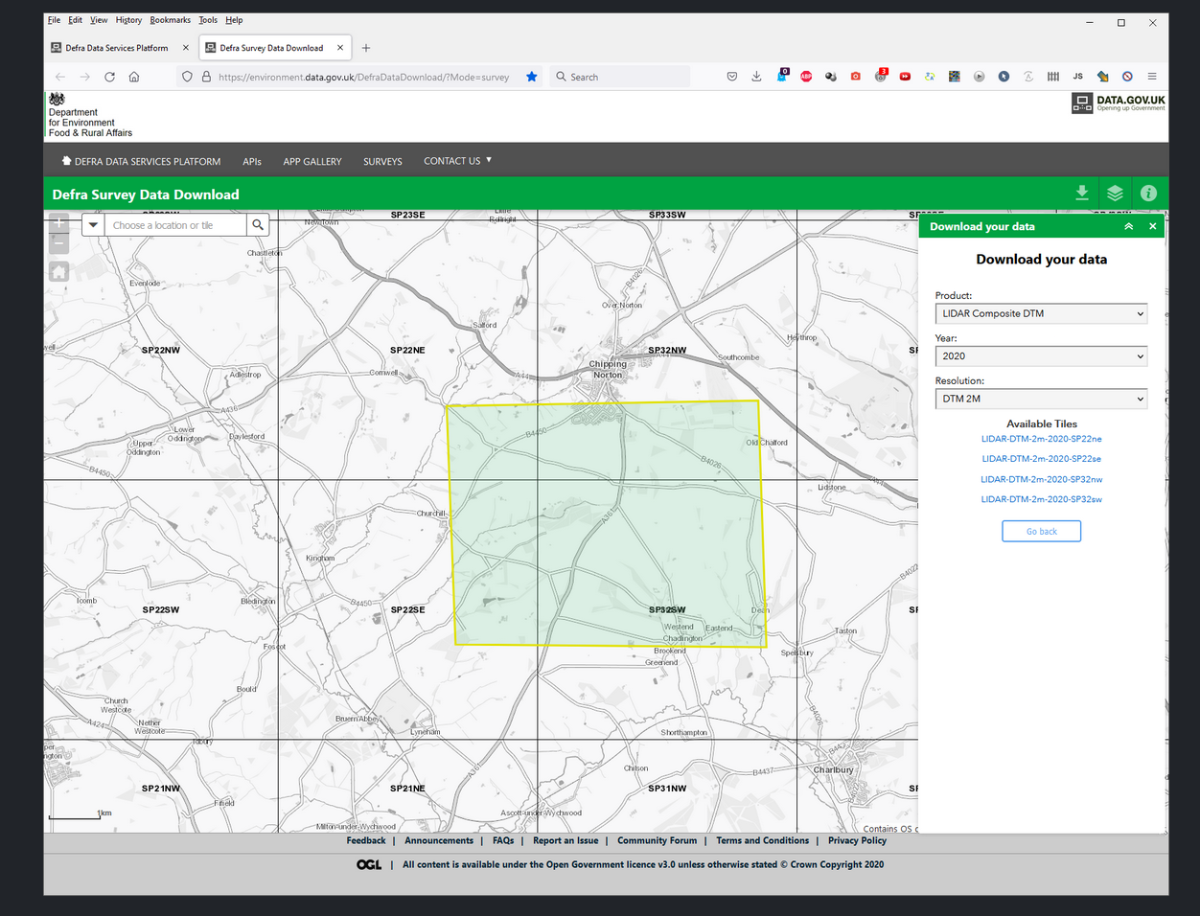Viewport: 1200px width, 916px height.
Task: Open the Year dropdown showing 2020
Action: click(x=1041, y=356)
